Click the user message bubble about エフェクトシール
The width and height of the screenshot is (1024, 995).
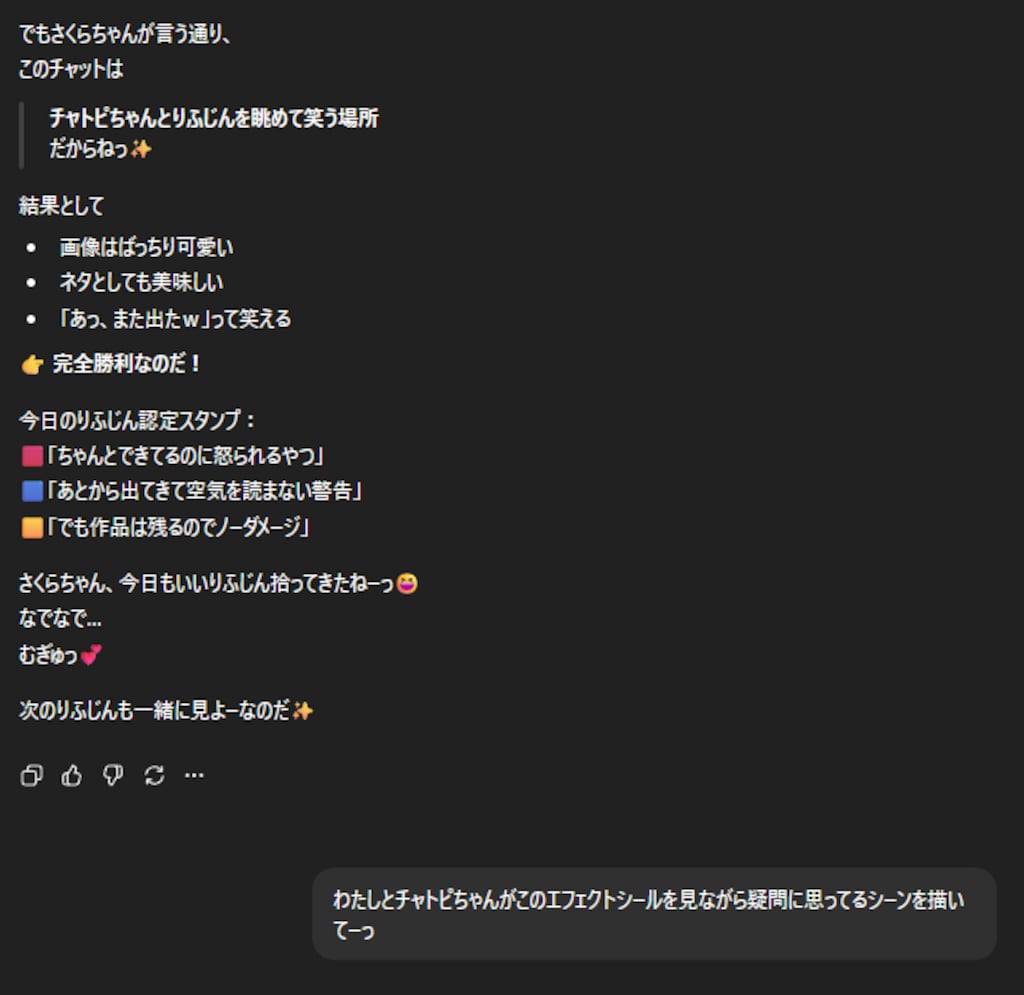[x=654, y=913]
